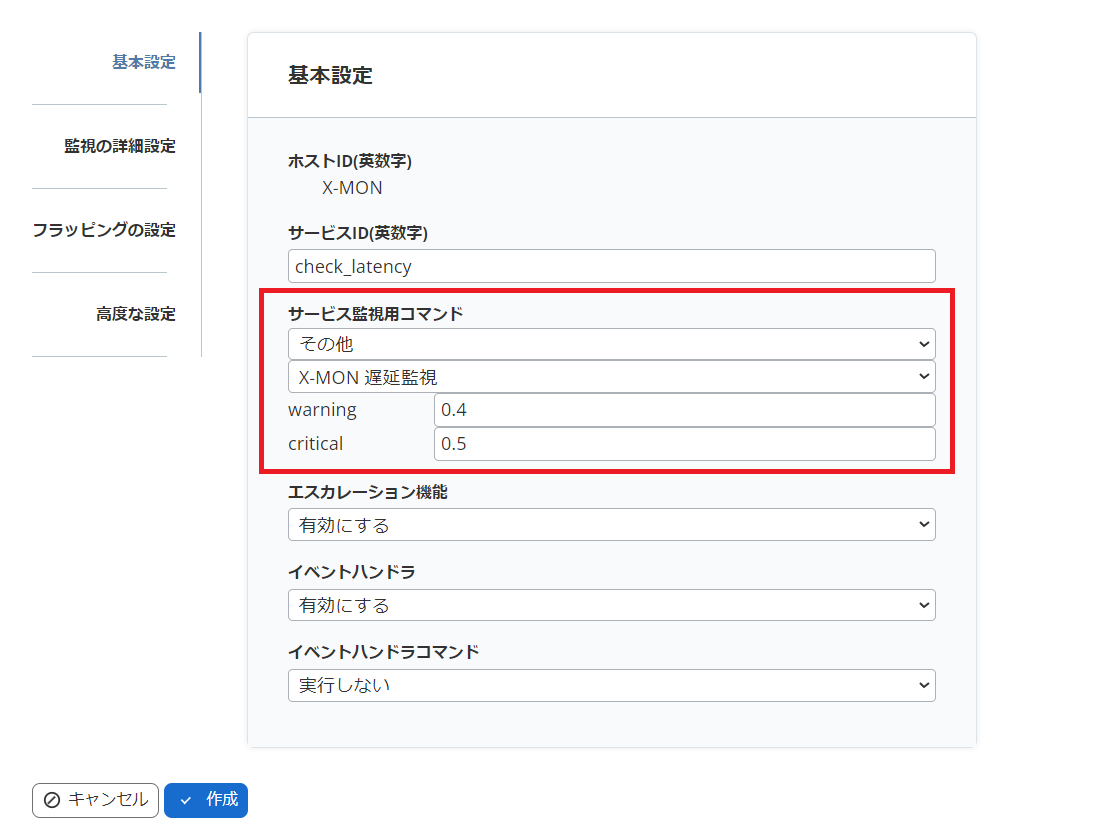Viewport: 1093px width, 828px height.
Task: Open the その他 command category dropdown
Action: (611, 344)
